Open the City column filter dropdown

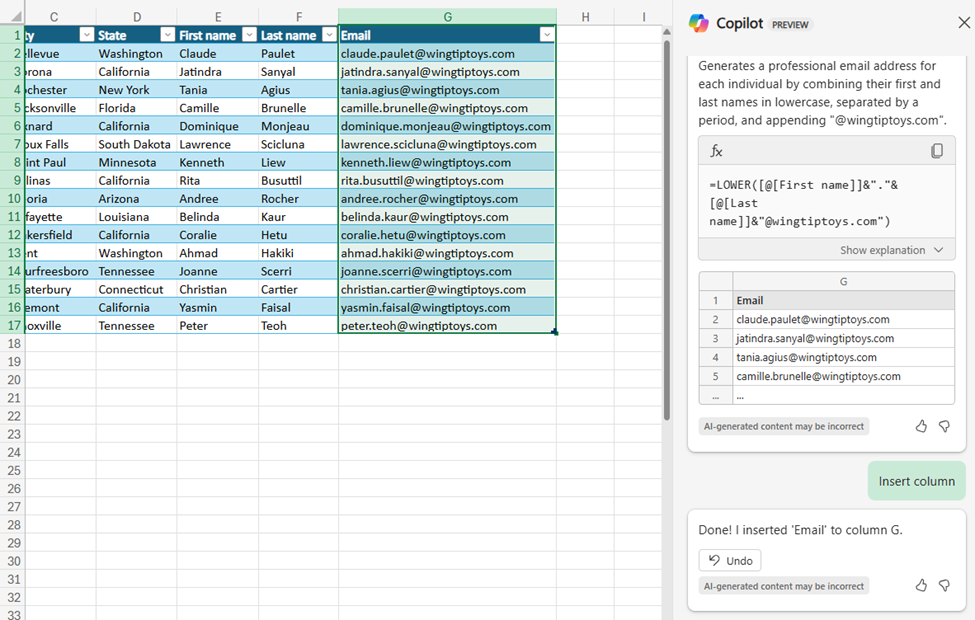coord(86,35)
